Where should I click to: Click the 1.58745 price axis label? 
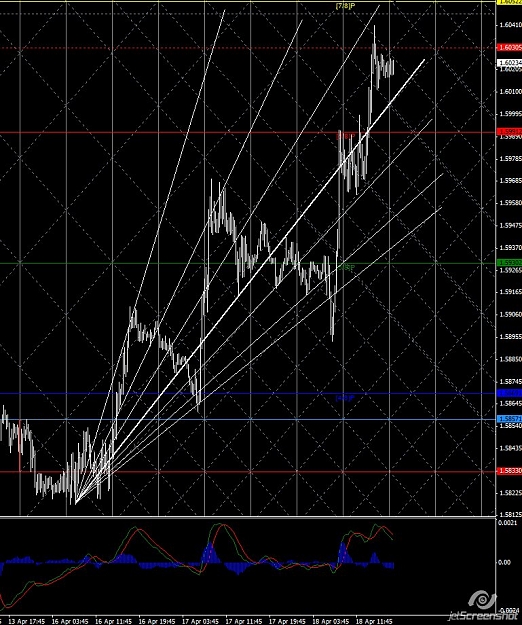510,381
